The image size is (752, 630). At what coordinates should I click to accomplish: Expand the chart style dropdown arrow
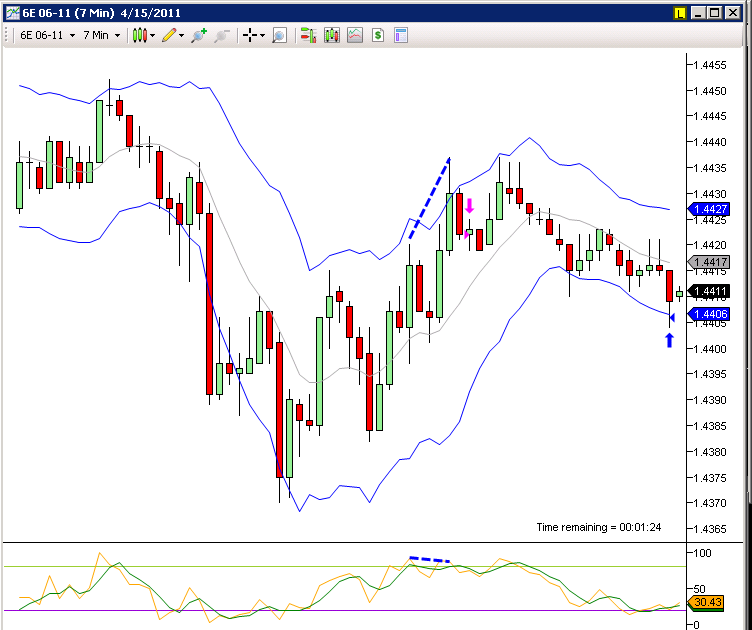point(153,35)
